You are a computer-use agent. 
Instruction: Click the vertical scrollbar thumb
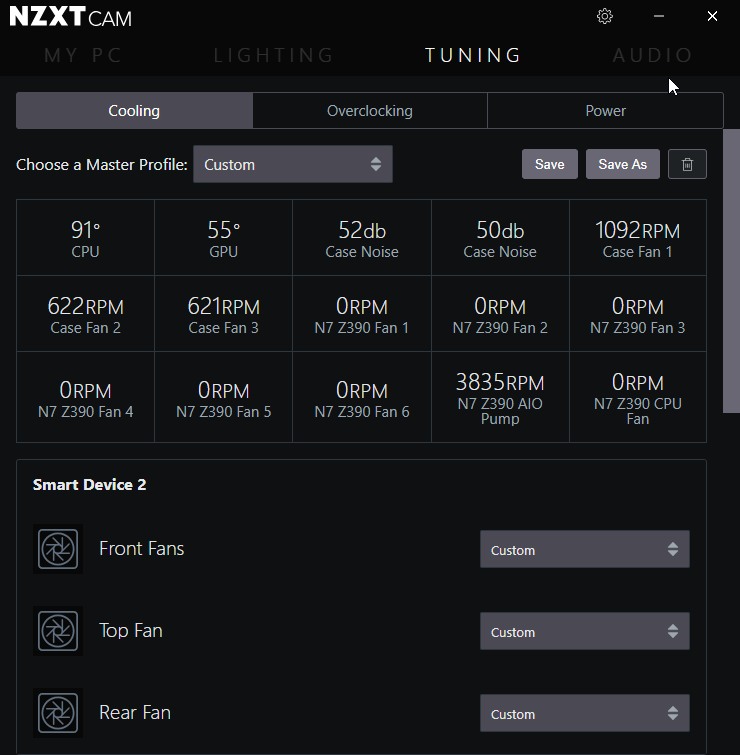click(731, 271)
